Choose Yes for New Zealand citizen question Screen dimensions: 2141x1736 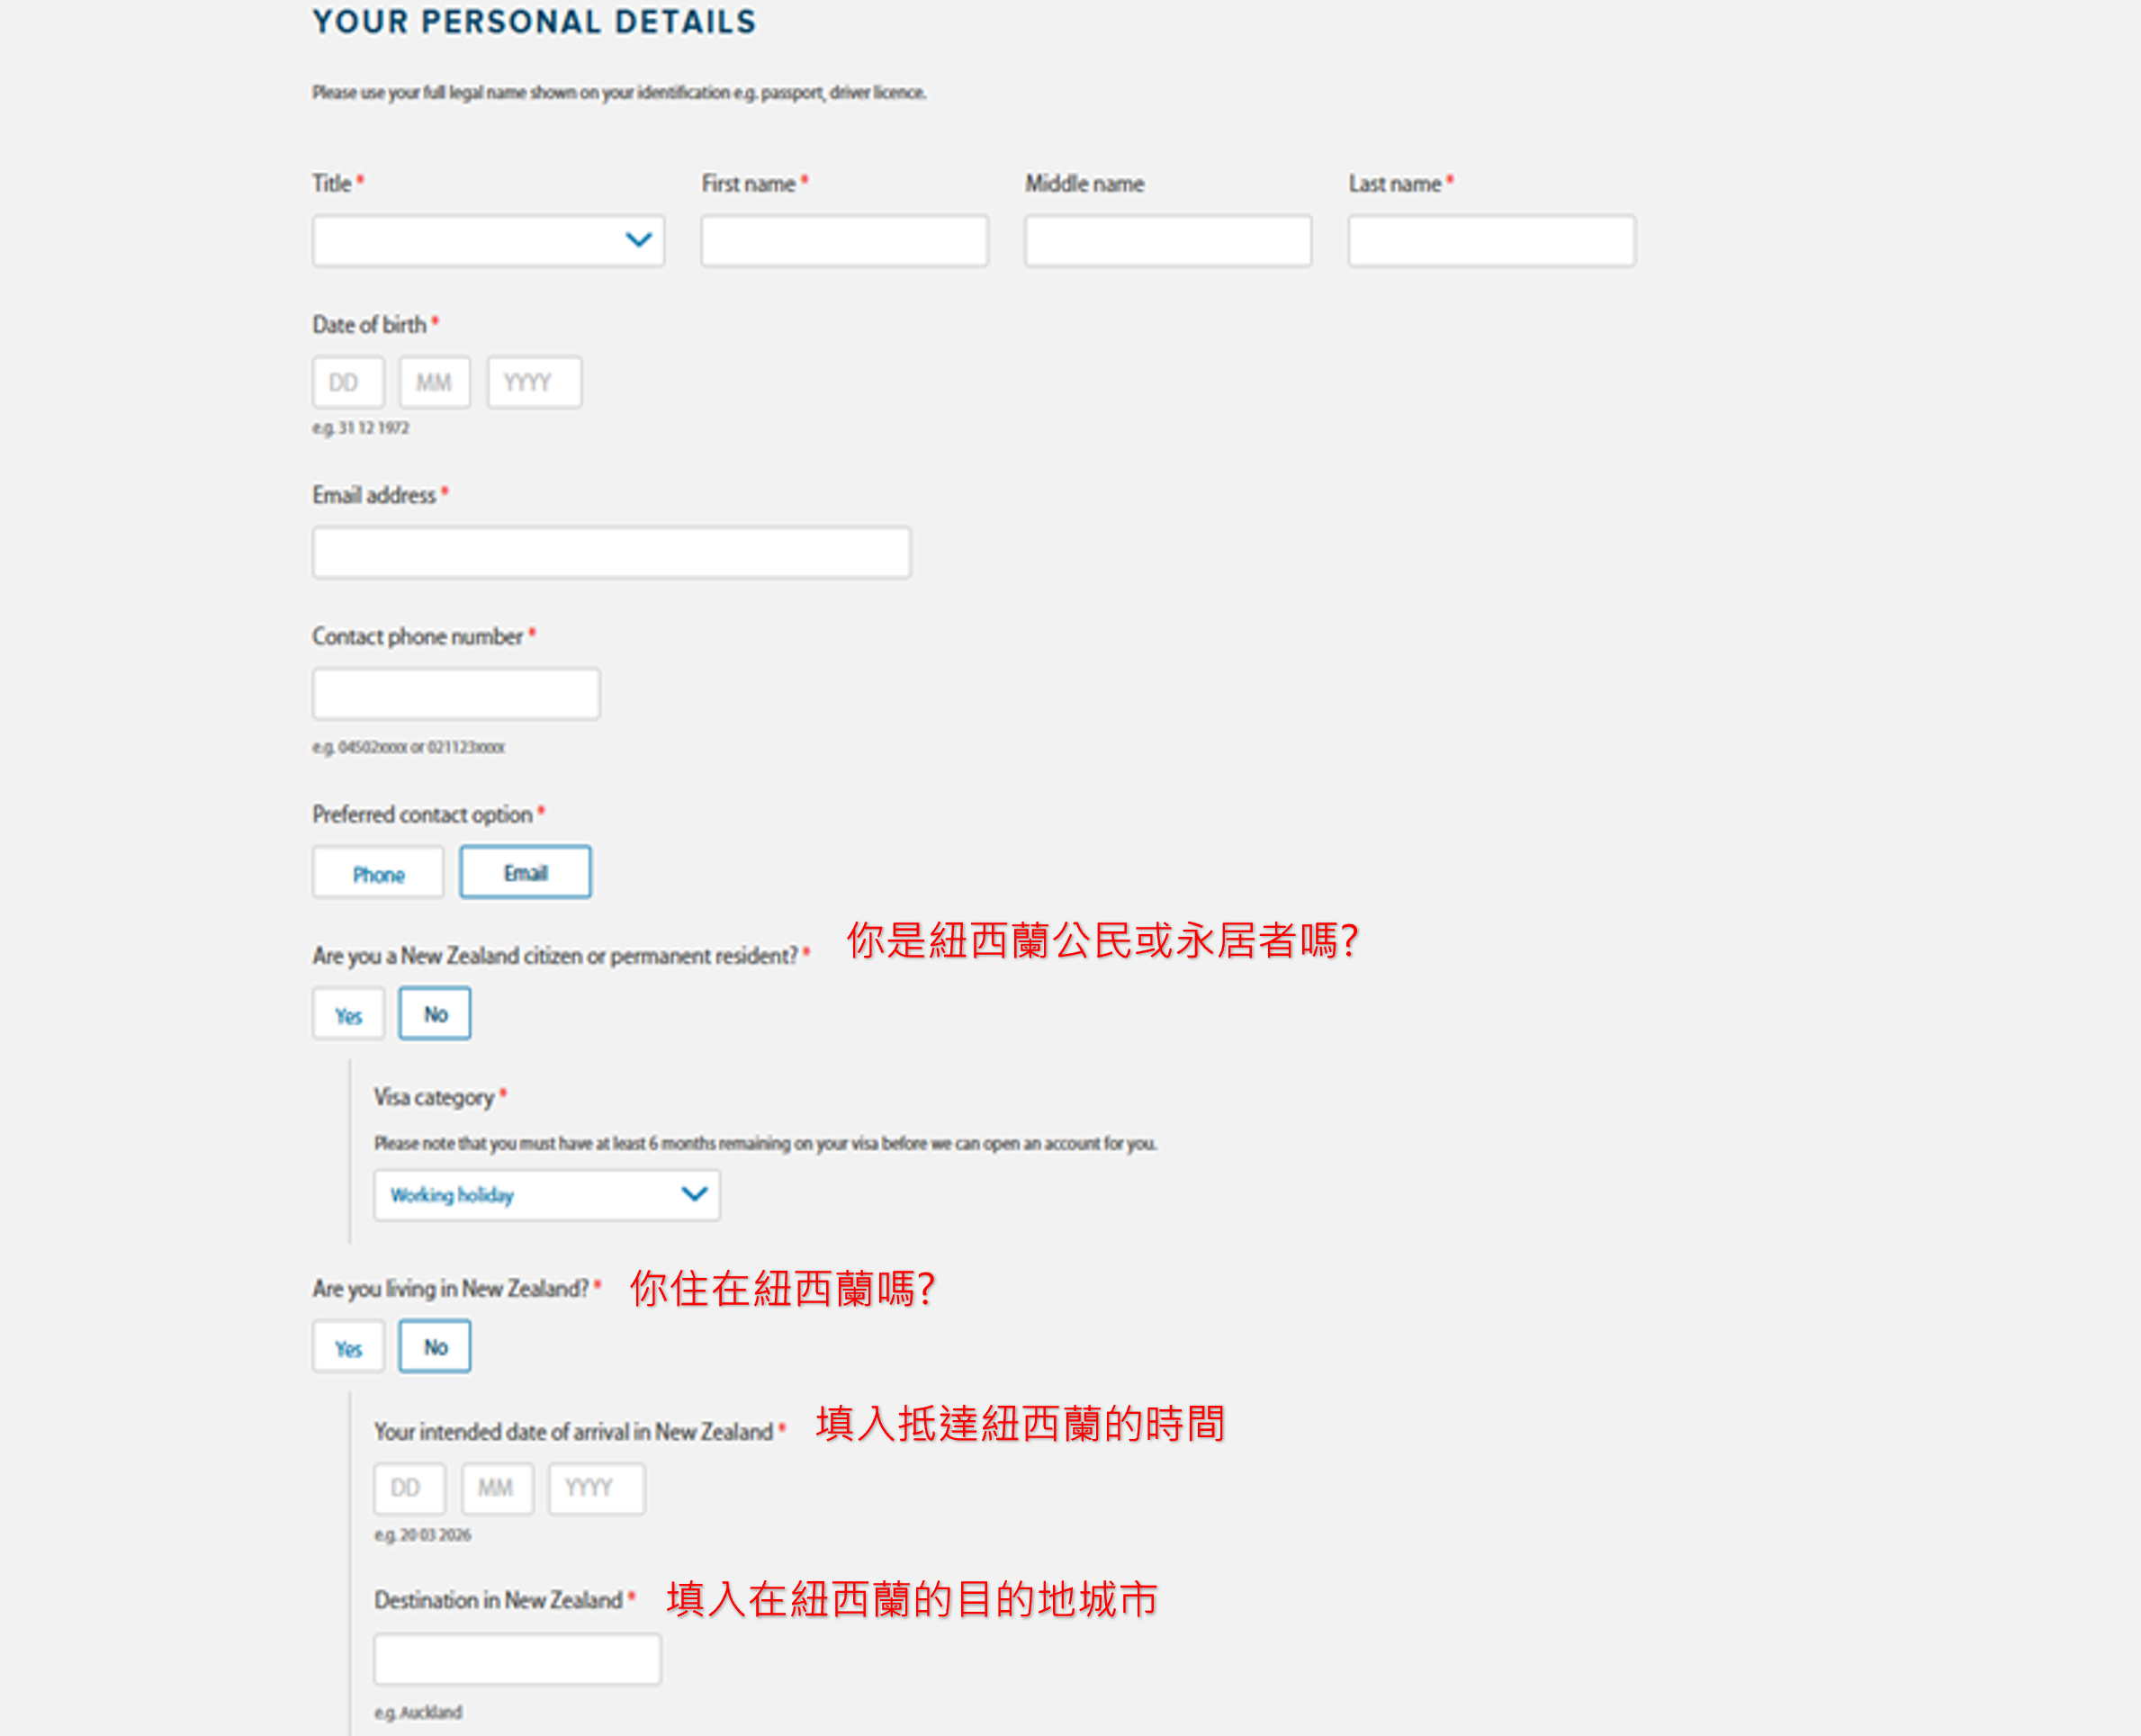pos(348,1015)
